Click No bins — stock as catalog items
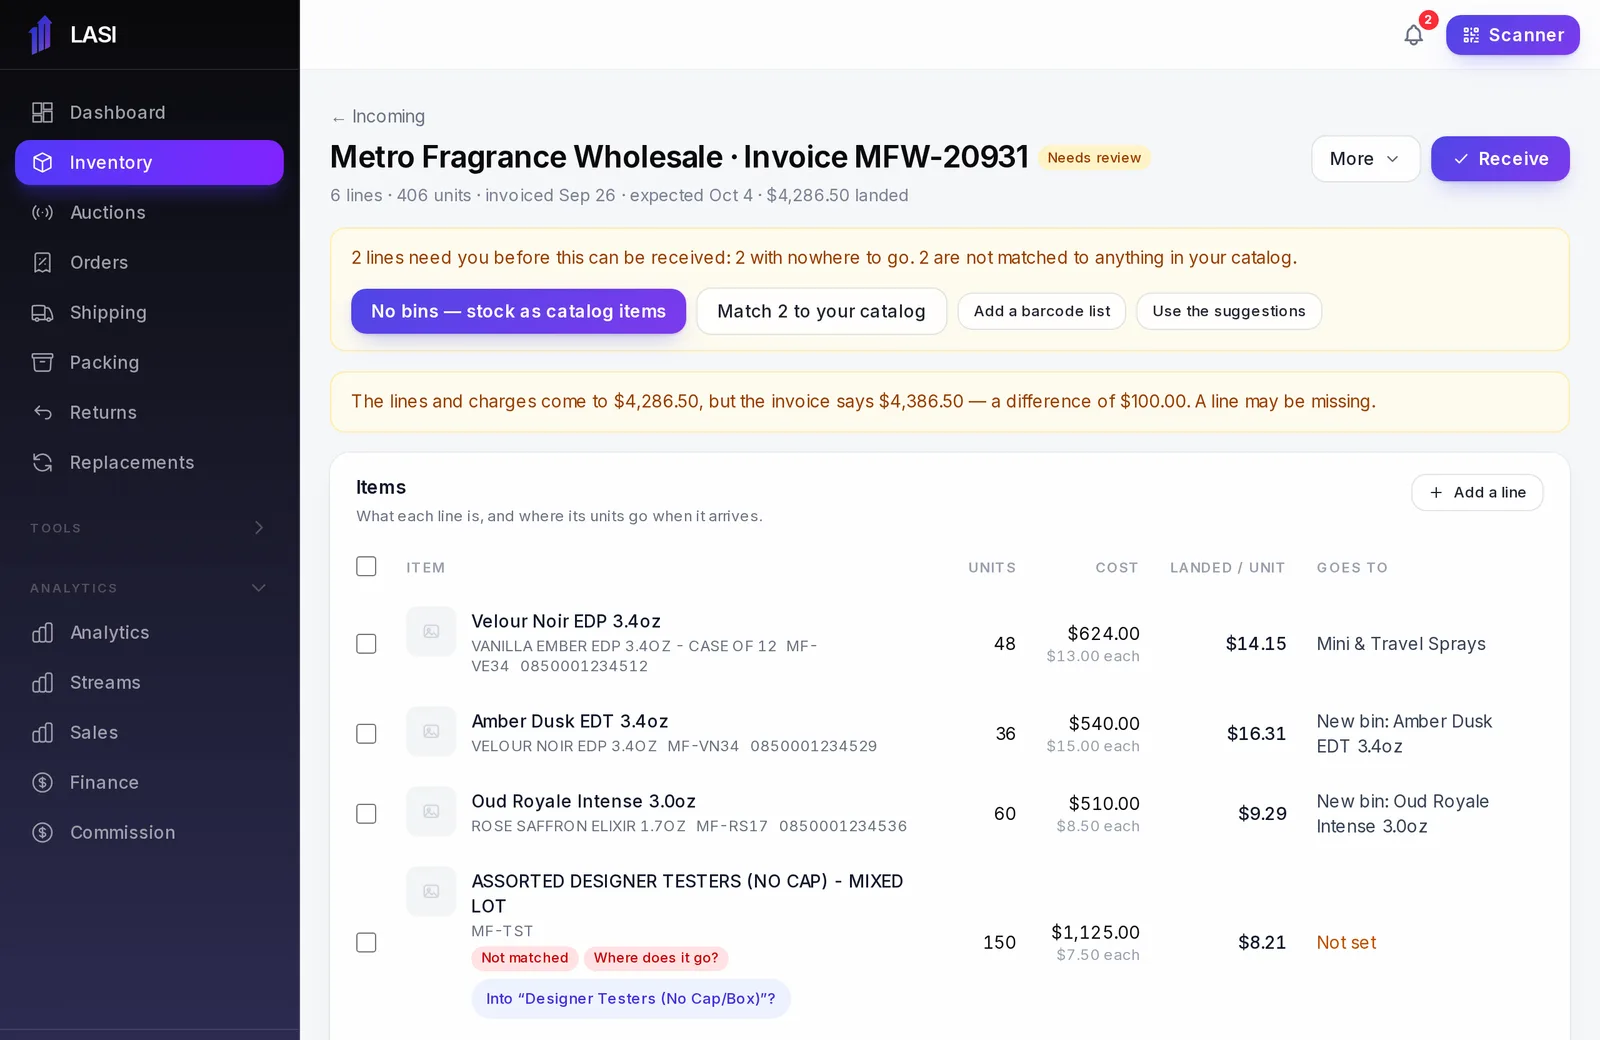This screenshot has height=1040, width=1600. click(518, 311)
